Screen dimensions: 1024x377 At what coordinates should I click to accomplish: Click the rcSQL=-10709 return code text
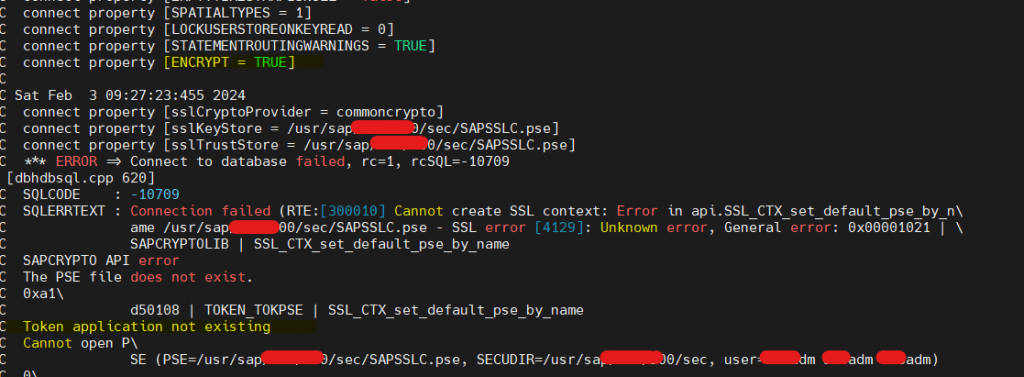coord(460,161)
